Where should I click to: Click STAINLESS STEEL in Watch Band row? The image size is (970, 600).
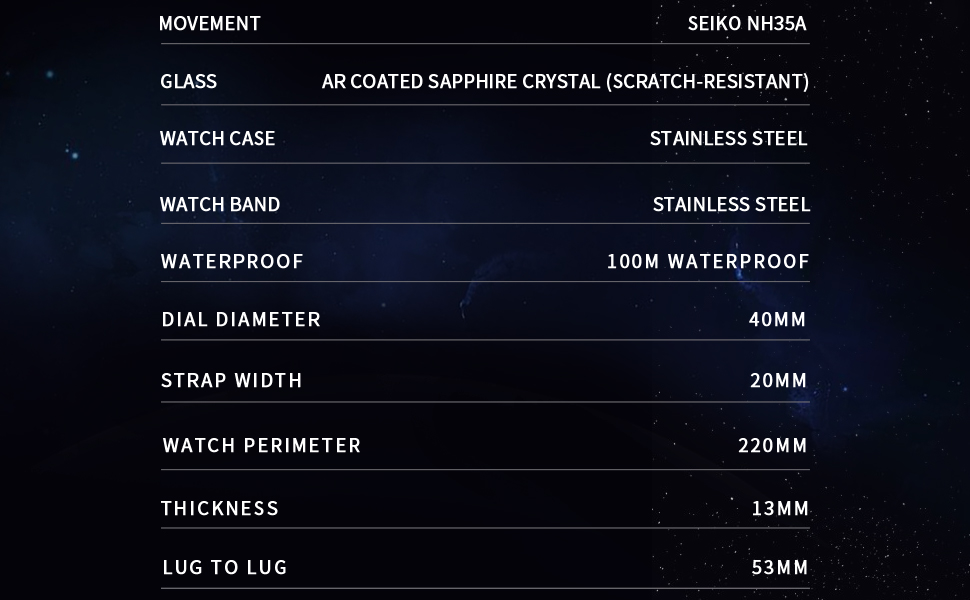pos(731,204)
